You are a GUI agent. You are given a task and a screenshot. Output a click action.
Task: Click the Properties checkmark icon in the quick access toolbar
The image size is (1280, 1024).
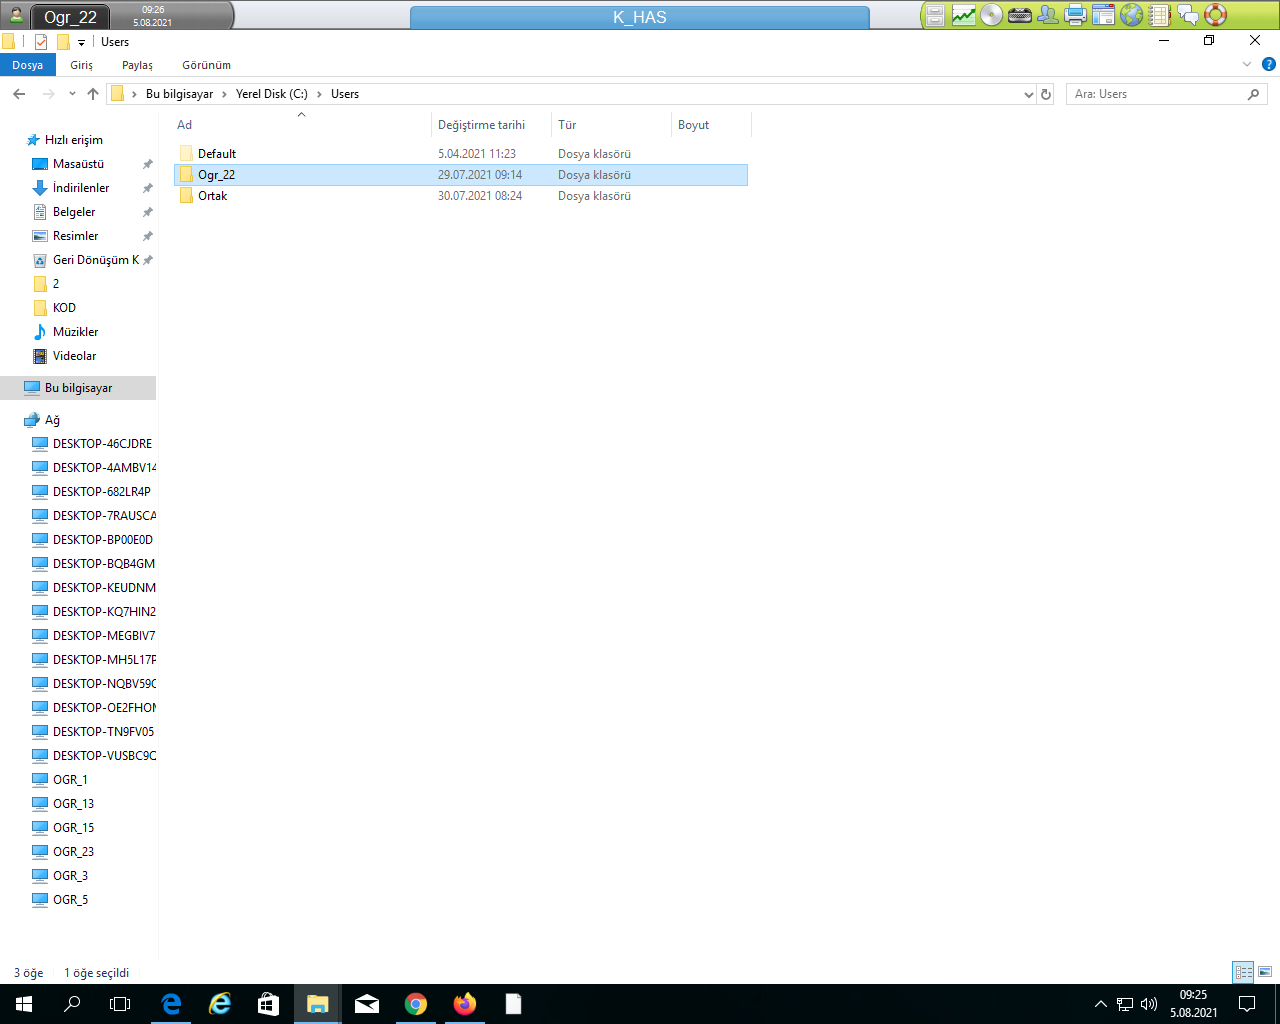(x=41, y=42)
